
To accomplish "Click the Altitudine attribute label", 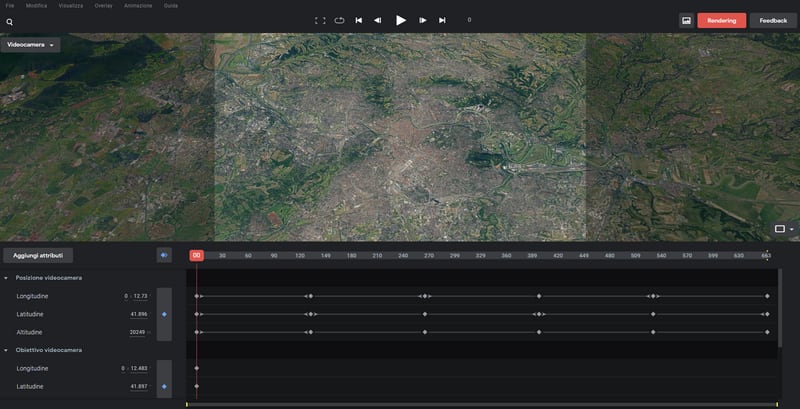I will 30,333.
